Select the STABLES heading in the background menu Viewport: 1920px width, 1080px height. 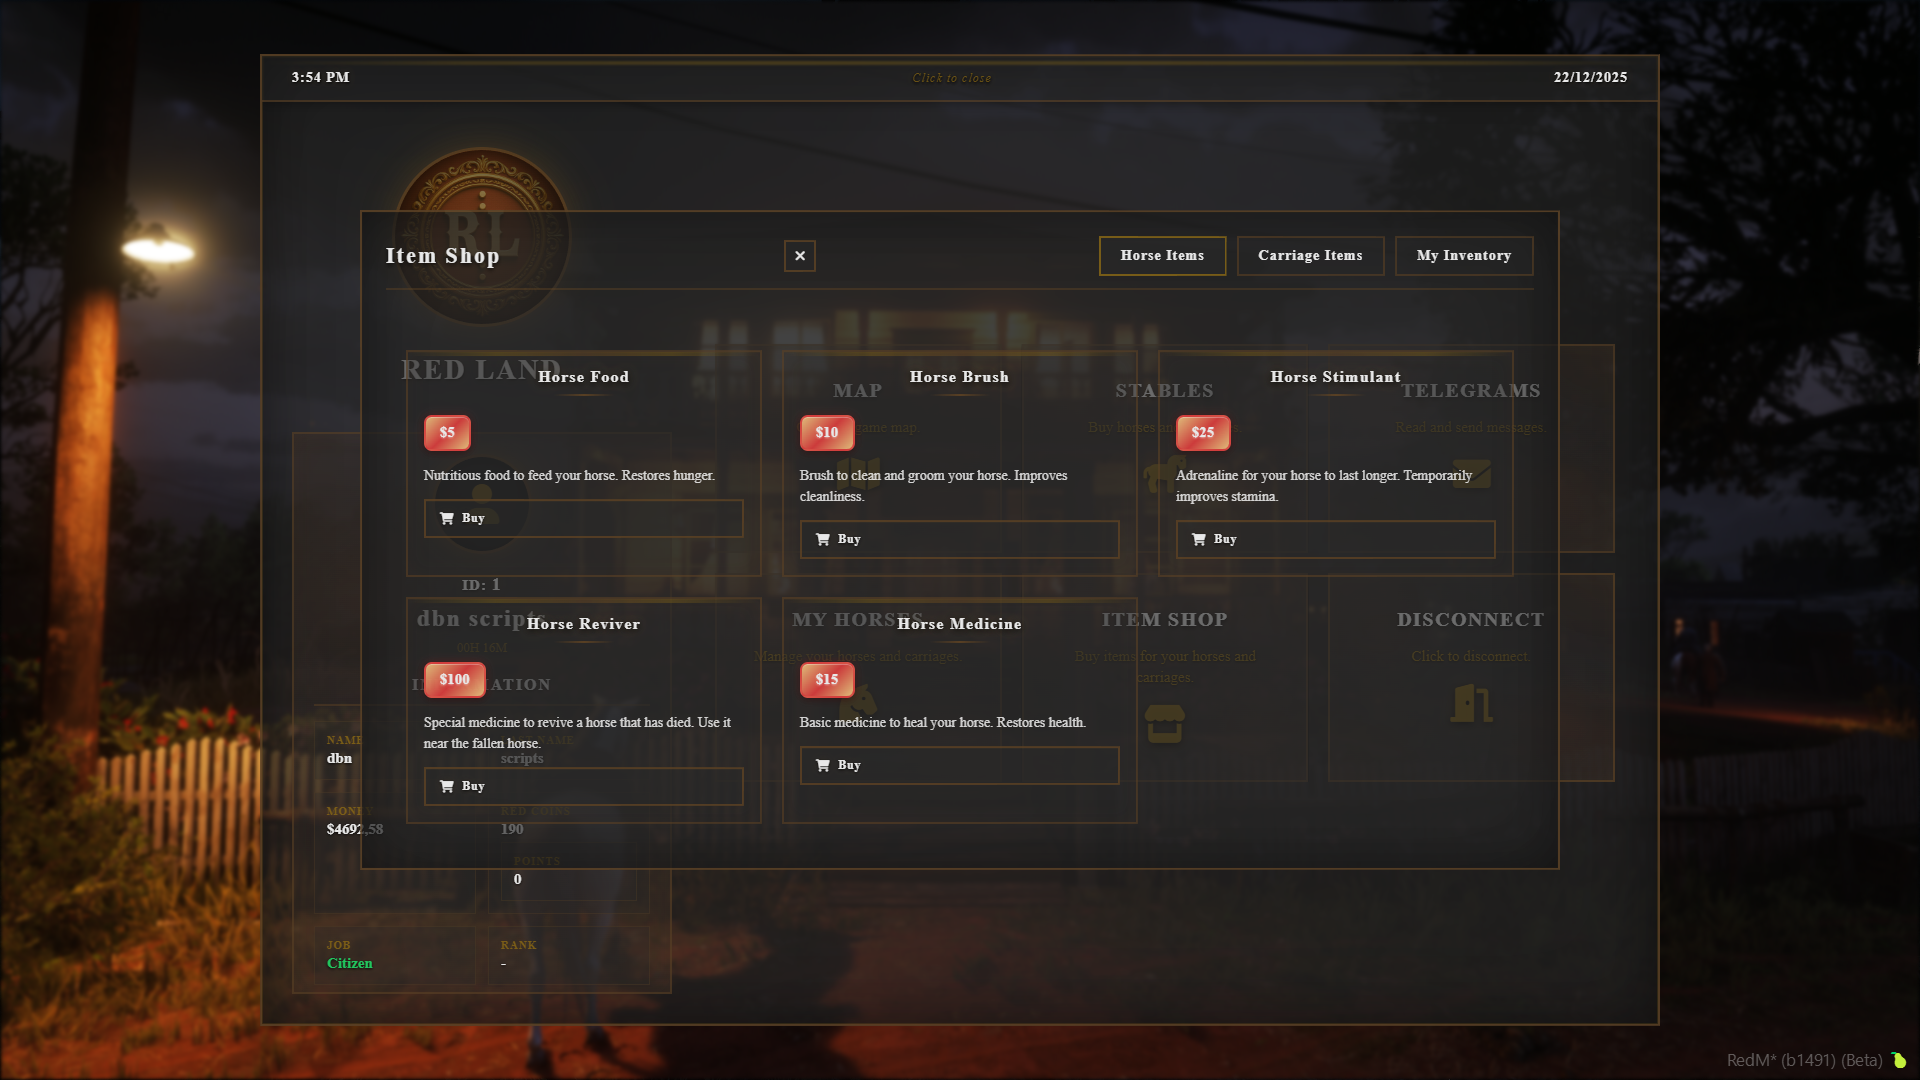(1165, 391)
